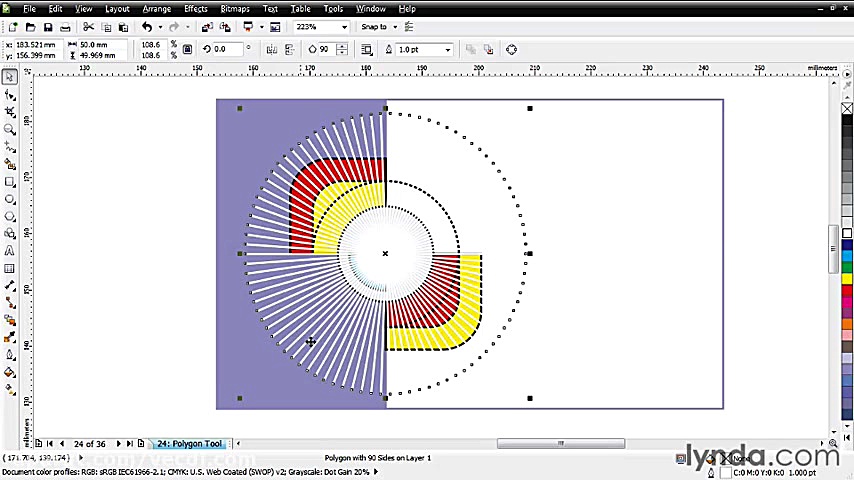Choose the Crop tool in toolbox
The width and height of the screenshot is (854, 480).
pyautogui.click(x=10, y=112)
